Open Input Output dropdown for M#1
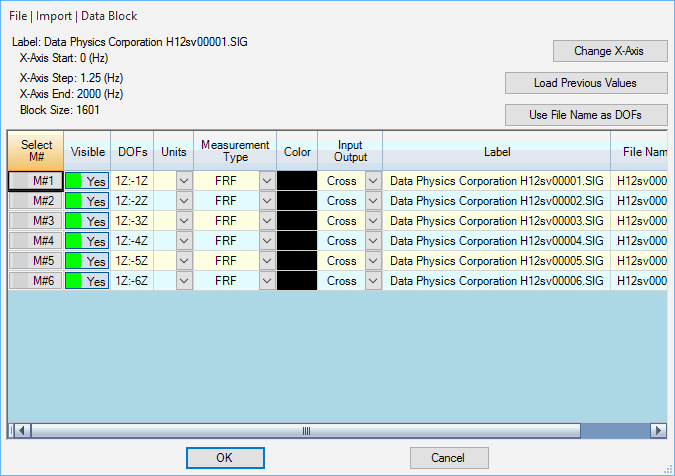The height and width of the screenshot is (476, 675). (373, 181)
